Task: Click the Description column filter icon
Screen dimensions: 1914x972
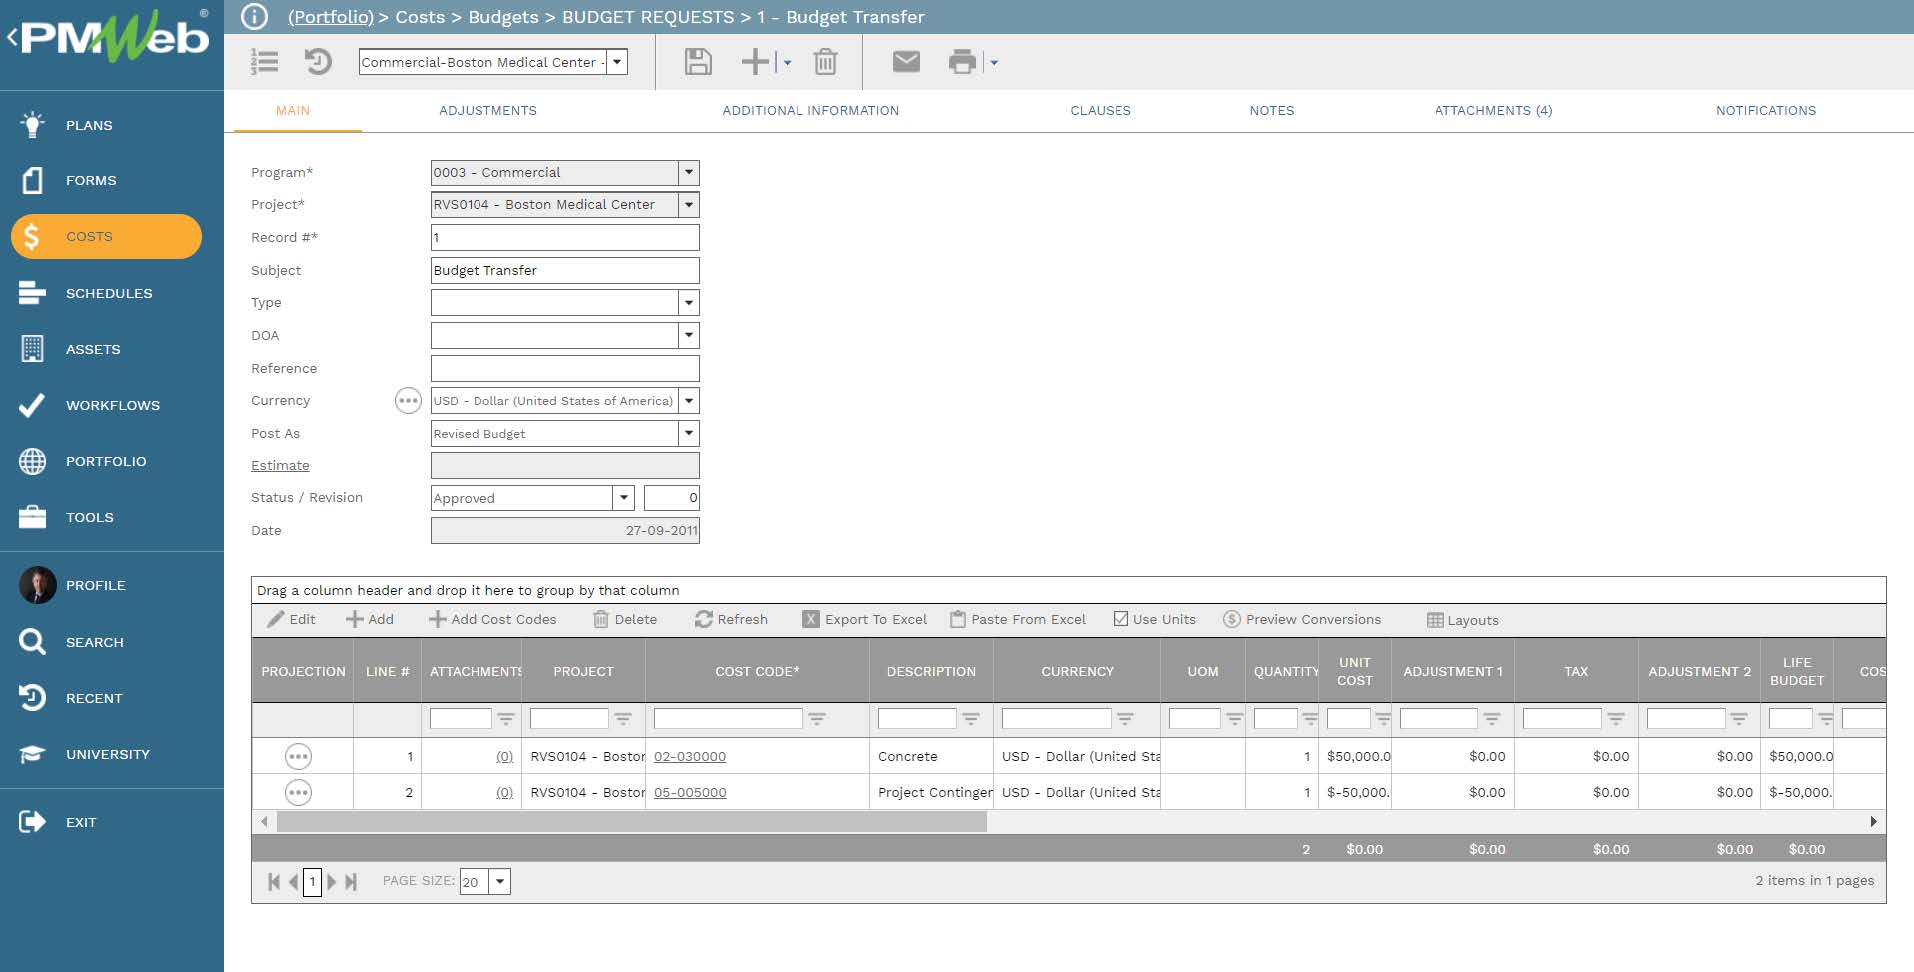Action: tap(970, 719)
